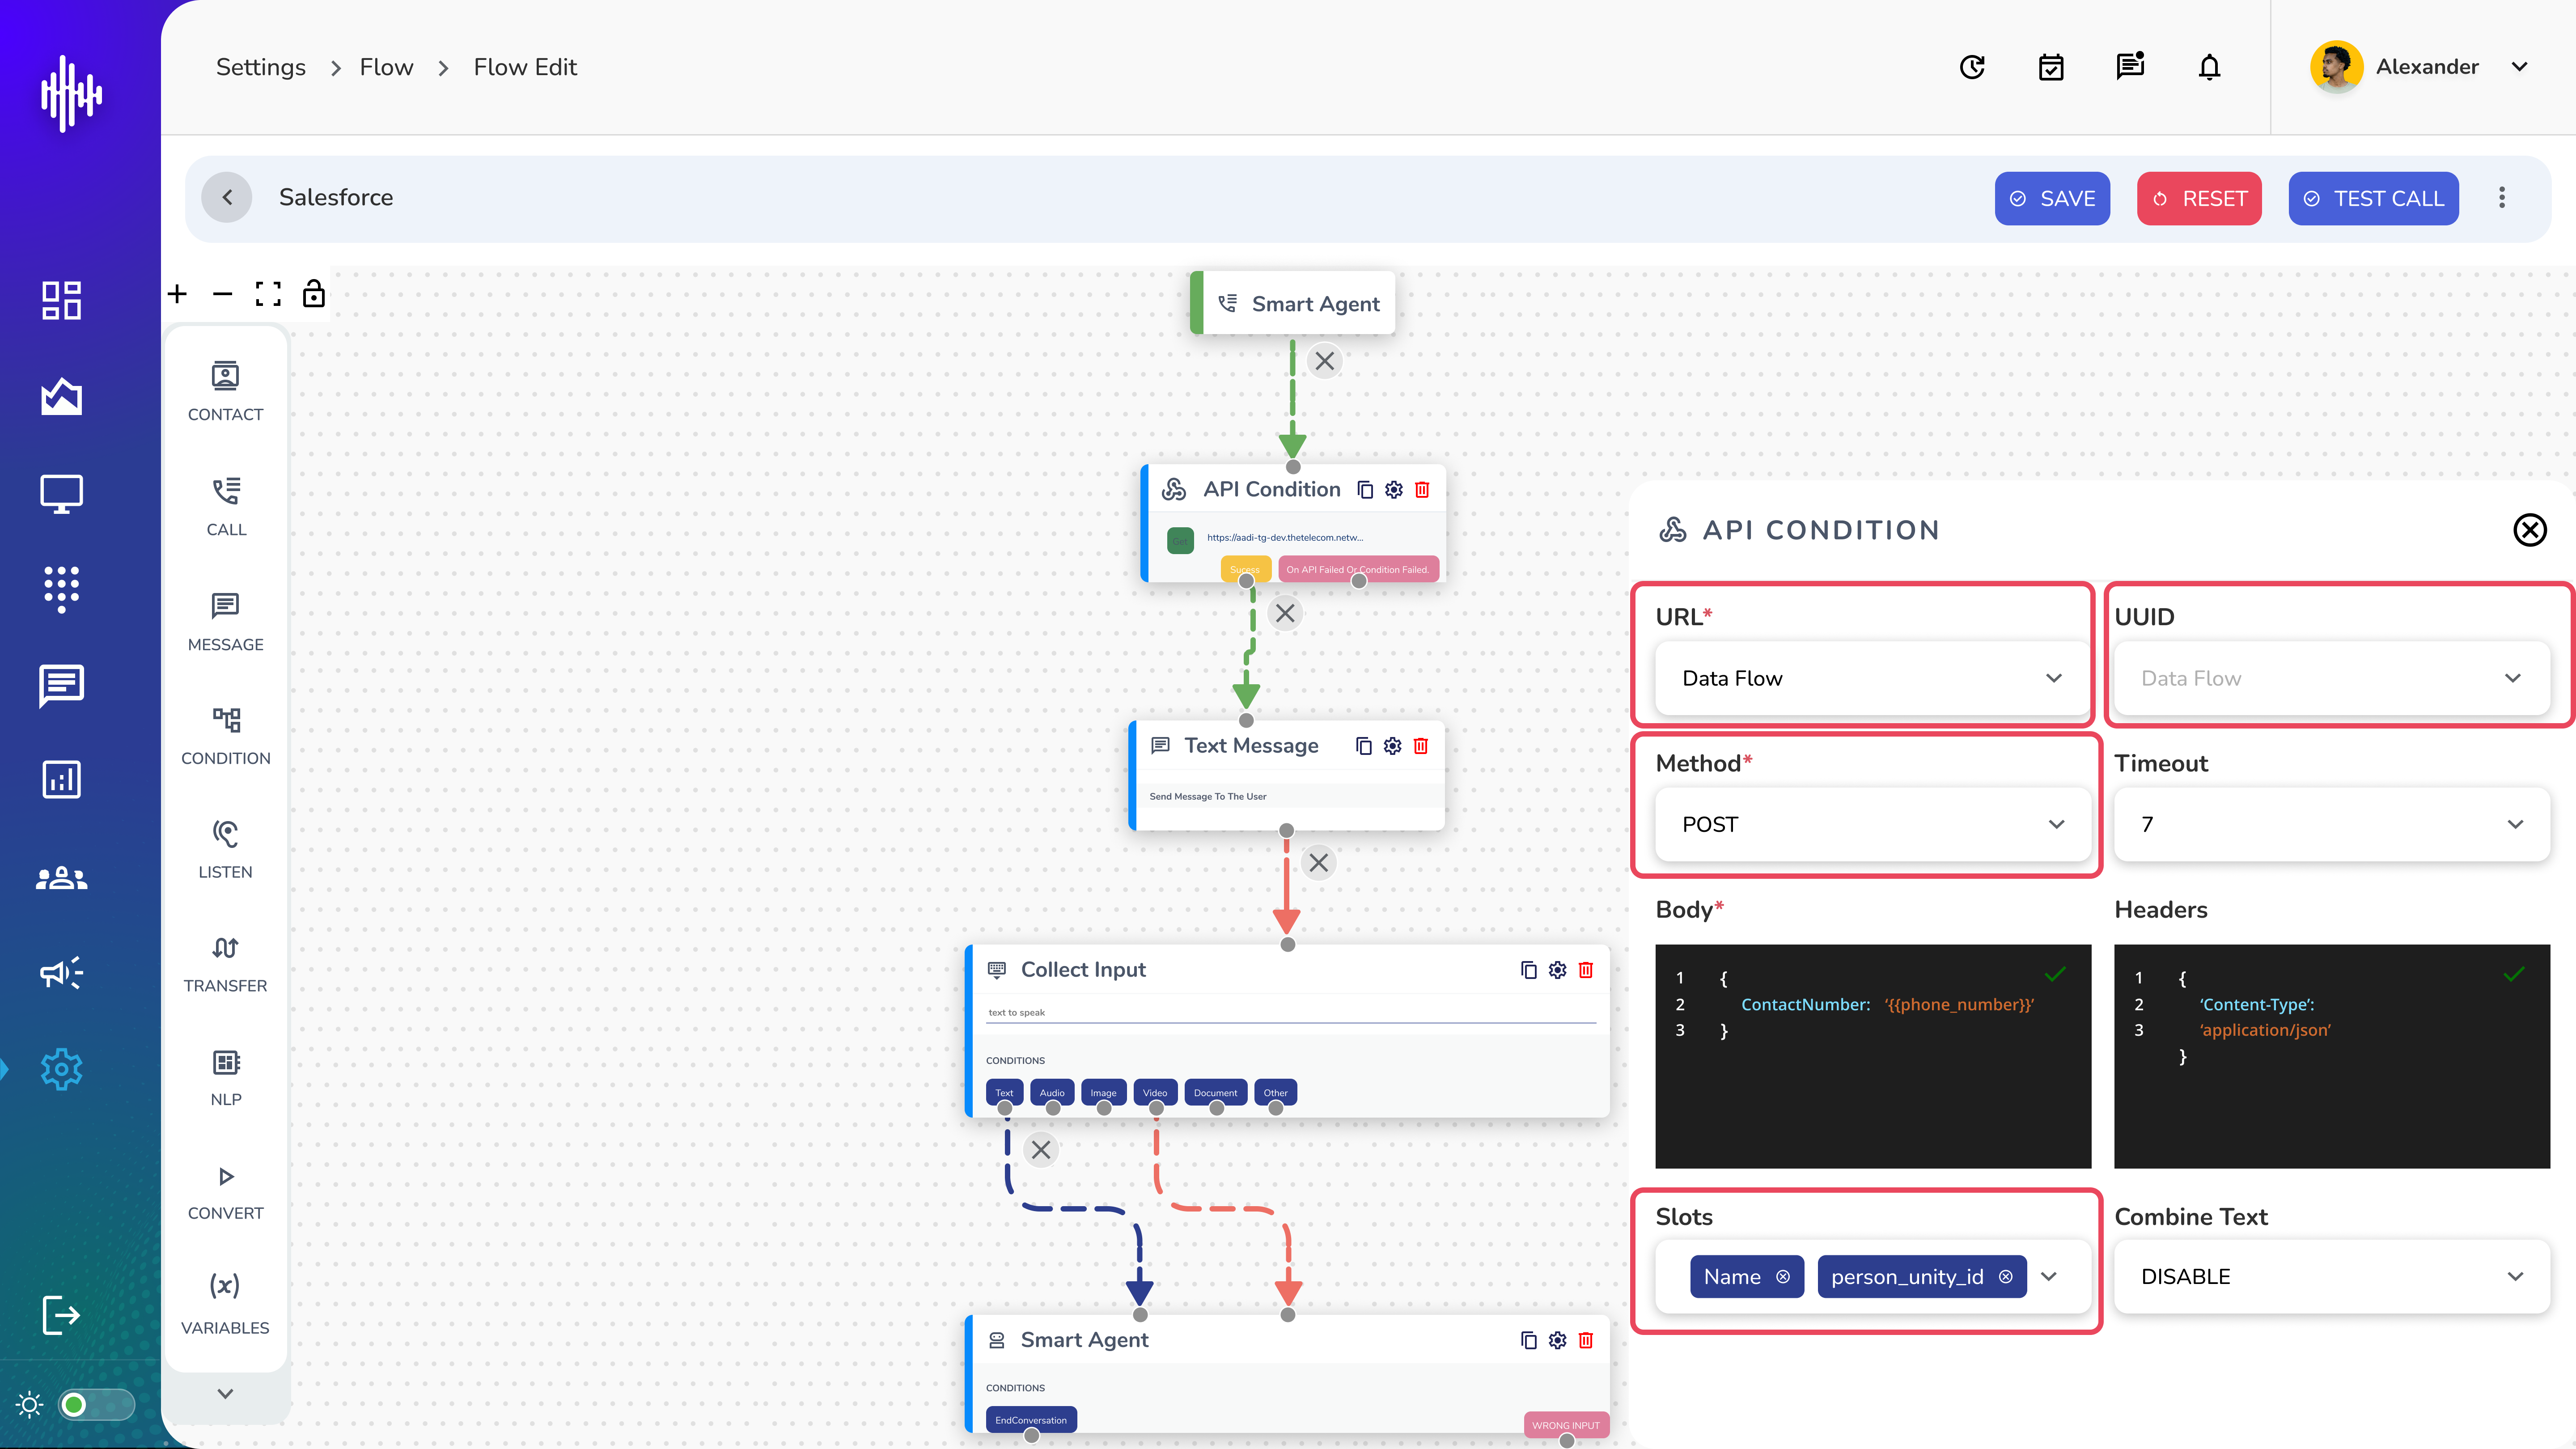Select the LISTEN node type
Image resolution: width=2576 pixels, height=1449 pixels.
[225, 850]
